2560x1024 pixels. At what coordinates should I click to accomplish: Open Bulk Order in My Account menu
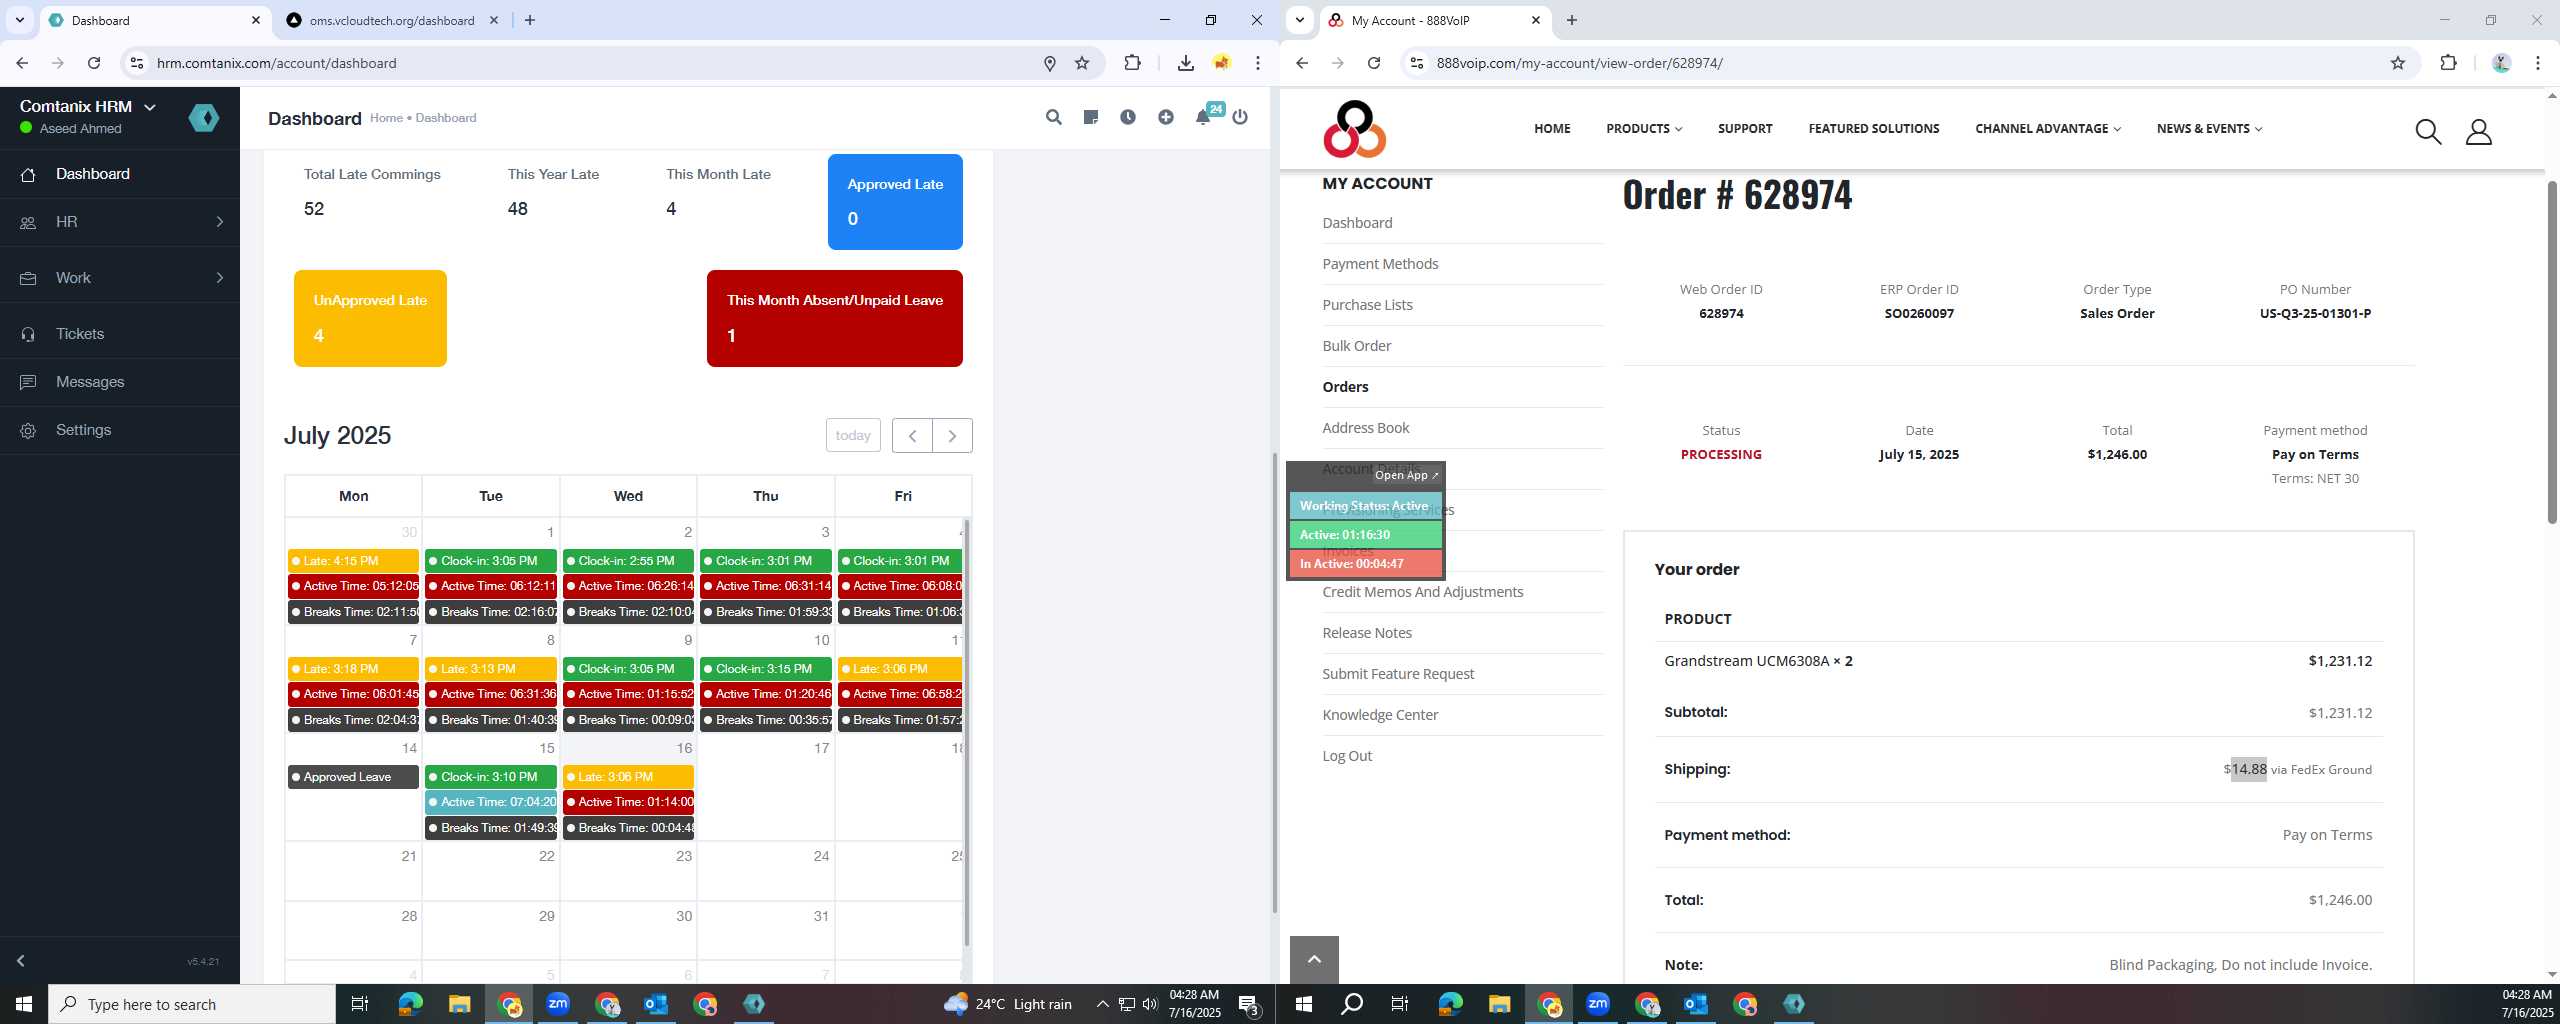(1356, 346)
